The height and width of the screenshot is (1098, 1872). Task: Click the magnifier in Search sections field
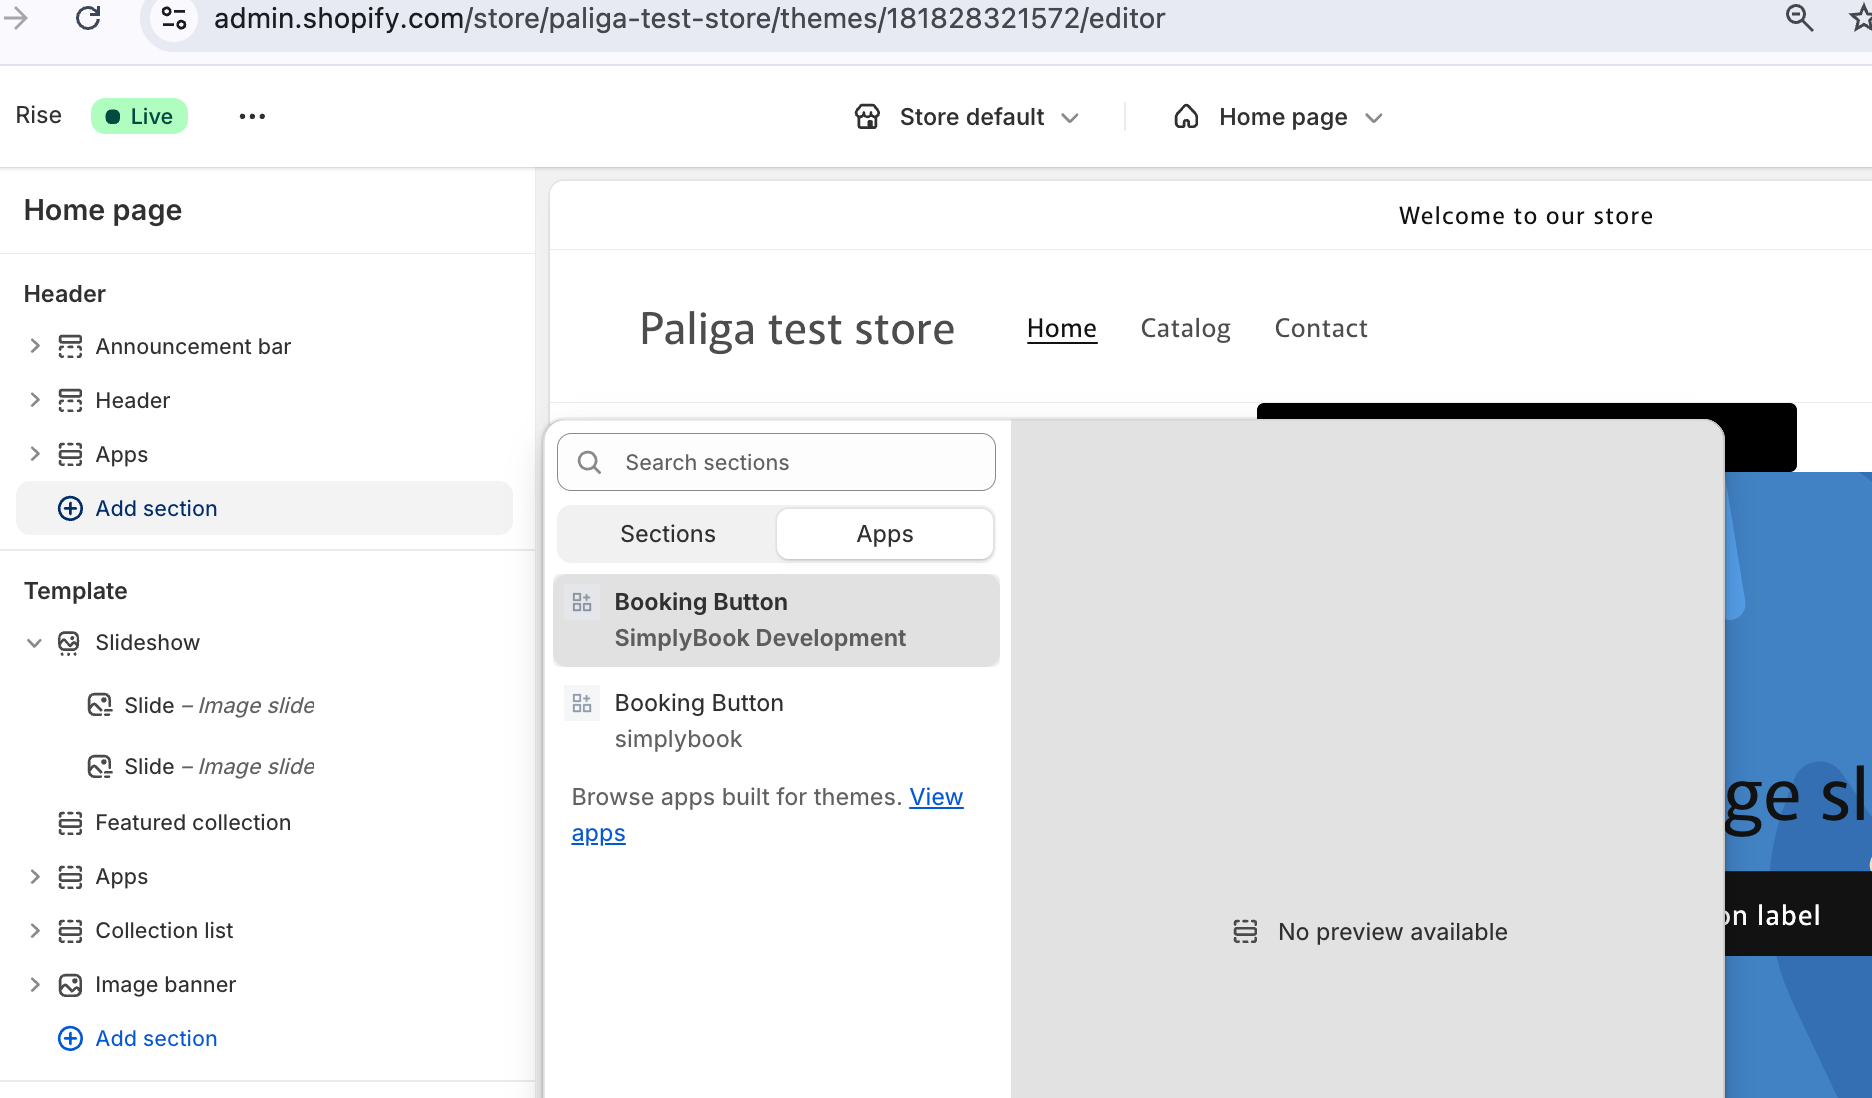pos(589,462)
